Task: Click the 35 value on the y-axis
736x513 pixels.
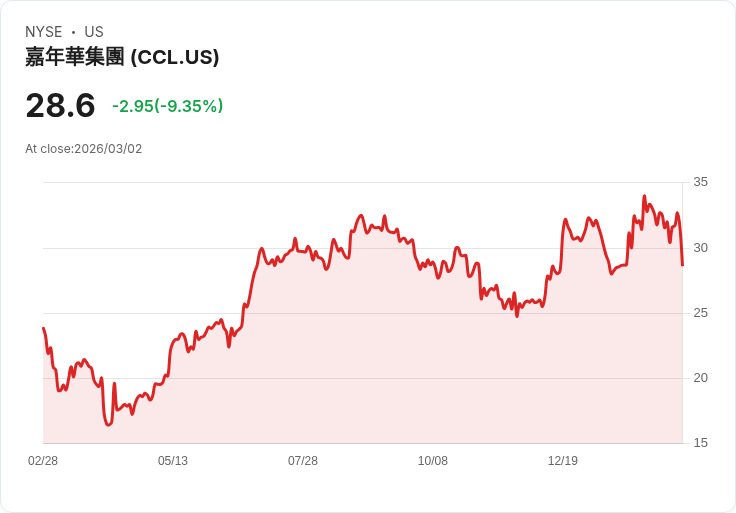Action: point(701,182)
